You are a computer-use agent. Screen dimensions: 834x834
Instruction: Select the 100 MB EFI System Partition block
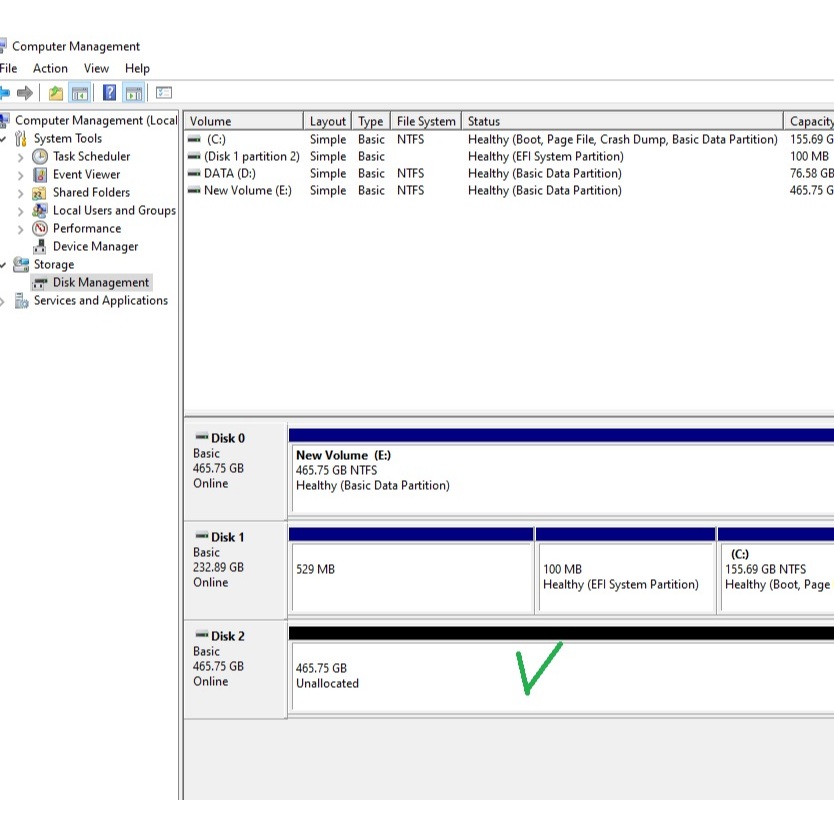tap(625, 577)
